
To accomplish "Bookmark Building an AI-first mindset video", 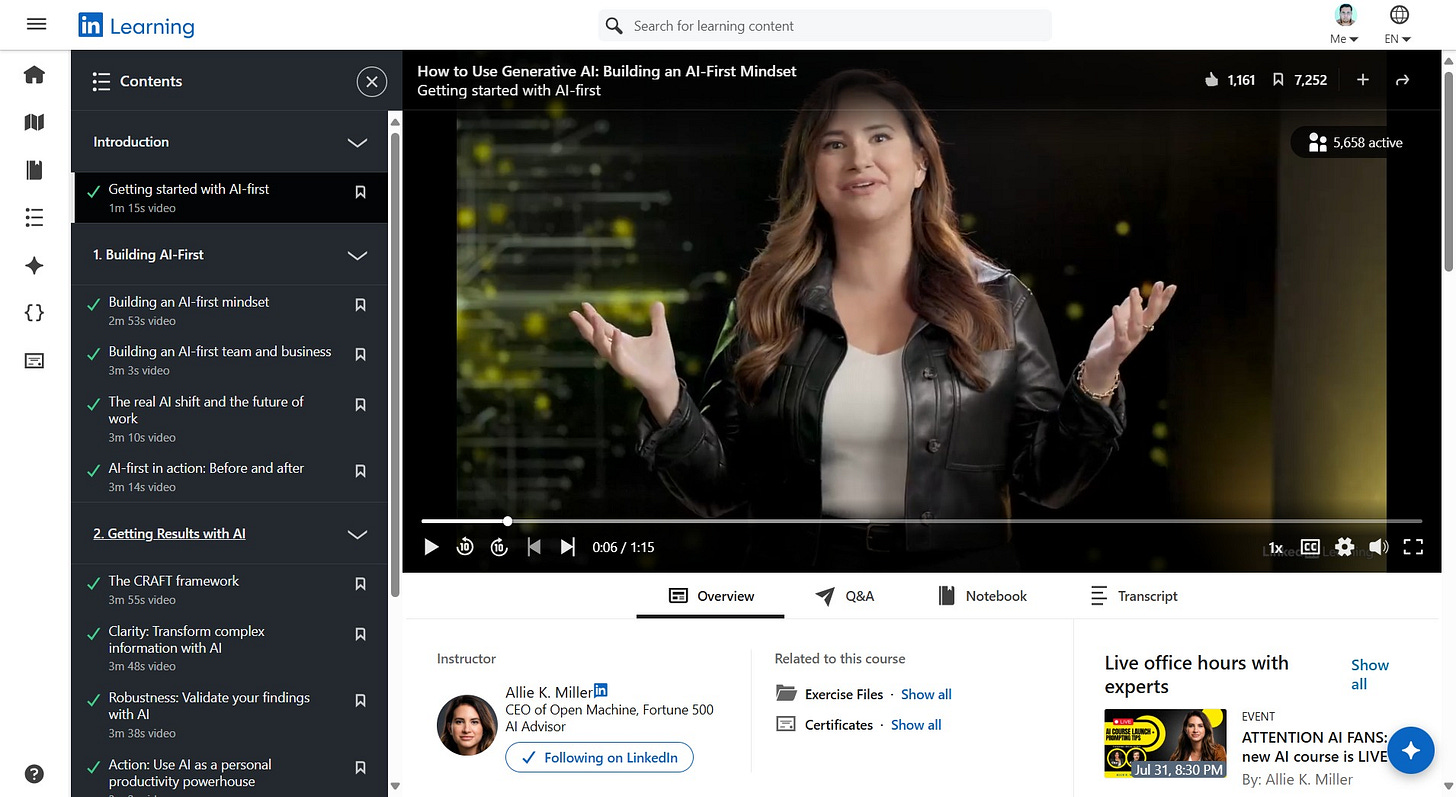I will coord(361,305).
